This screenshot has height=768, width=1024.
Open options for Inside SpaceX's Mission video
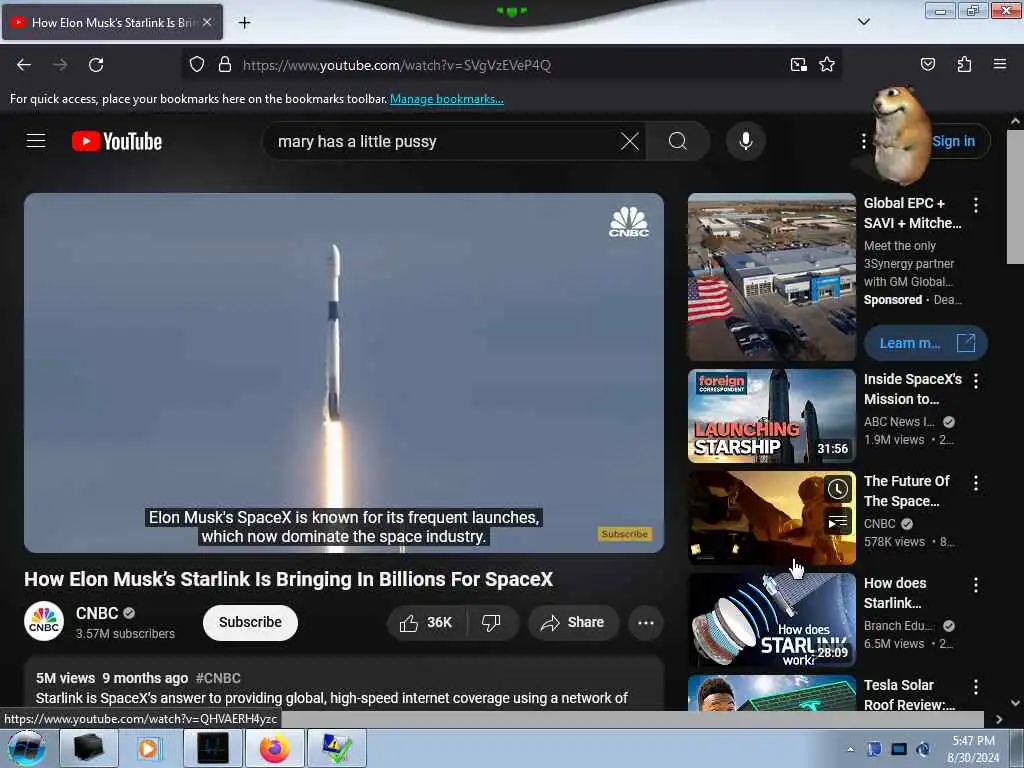pyautogui.click(x=976, y=381)
